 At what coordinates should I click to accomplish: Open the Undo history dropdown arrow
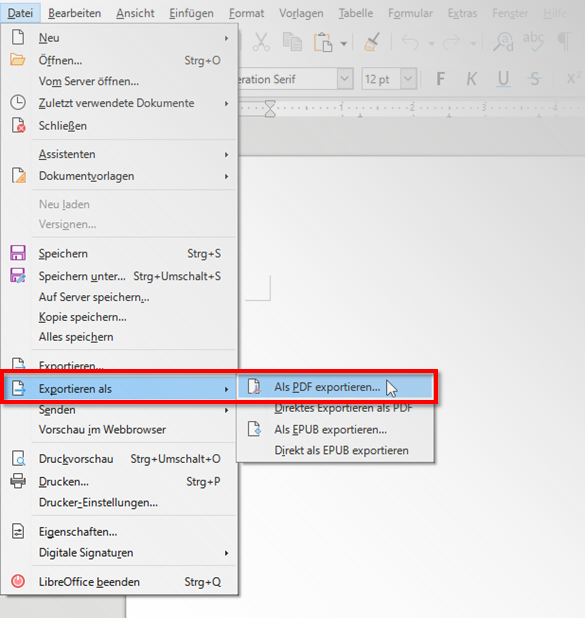pyautogui.click(x=431, y=43)
